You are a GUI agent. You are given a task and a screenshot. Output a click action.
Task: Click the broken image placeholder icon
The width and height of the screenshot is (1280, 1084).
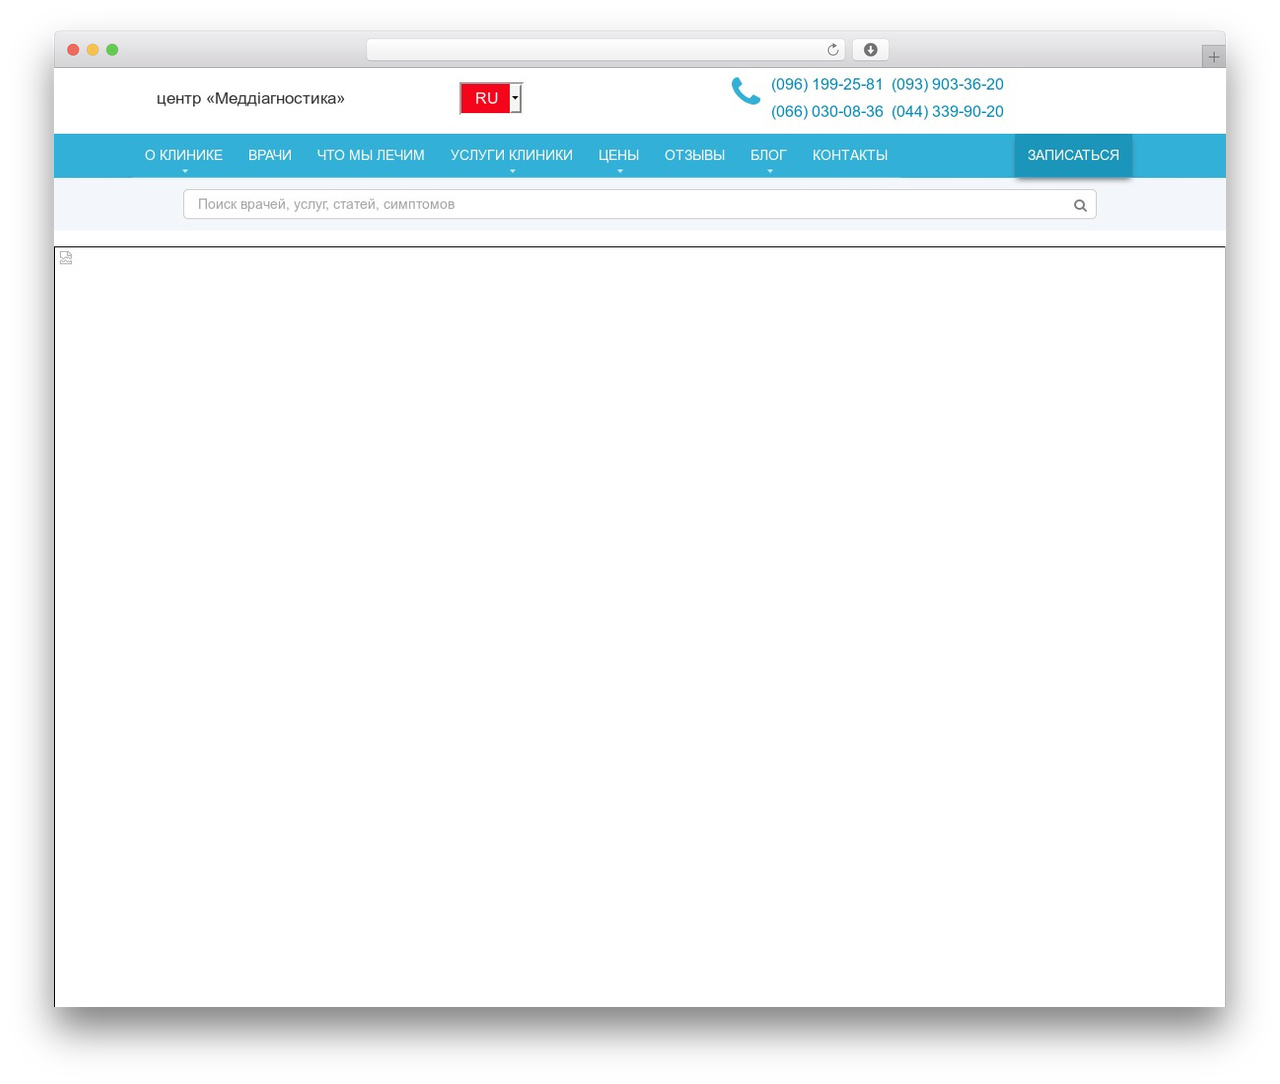66,258
